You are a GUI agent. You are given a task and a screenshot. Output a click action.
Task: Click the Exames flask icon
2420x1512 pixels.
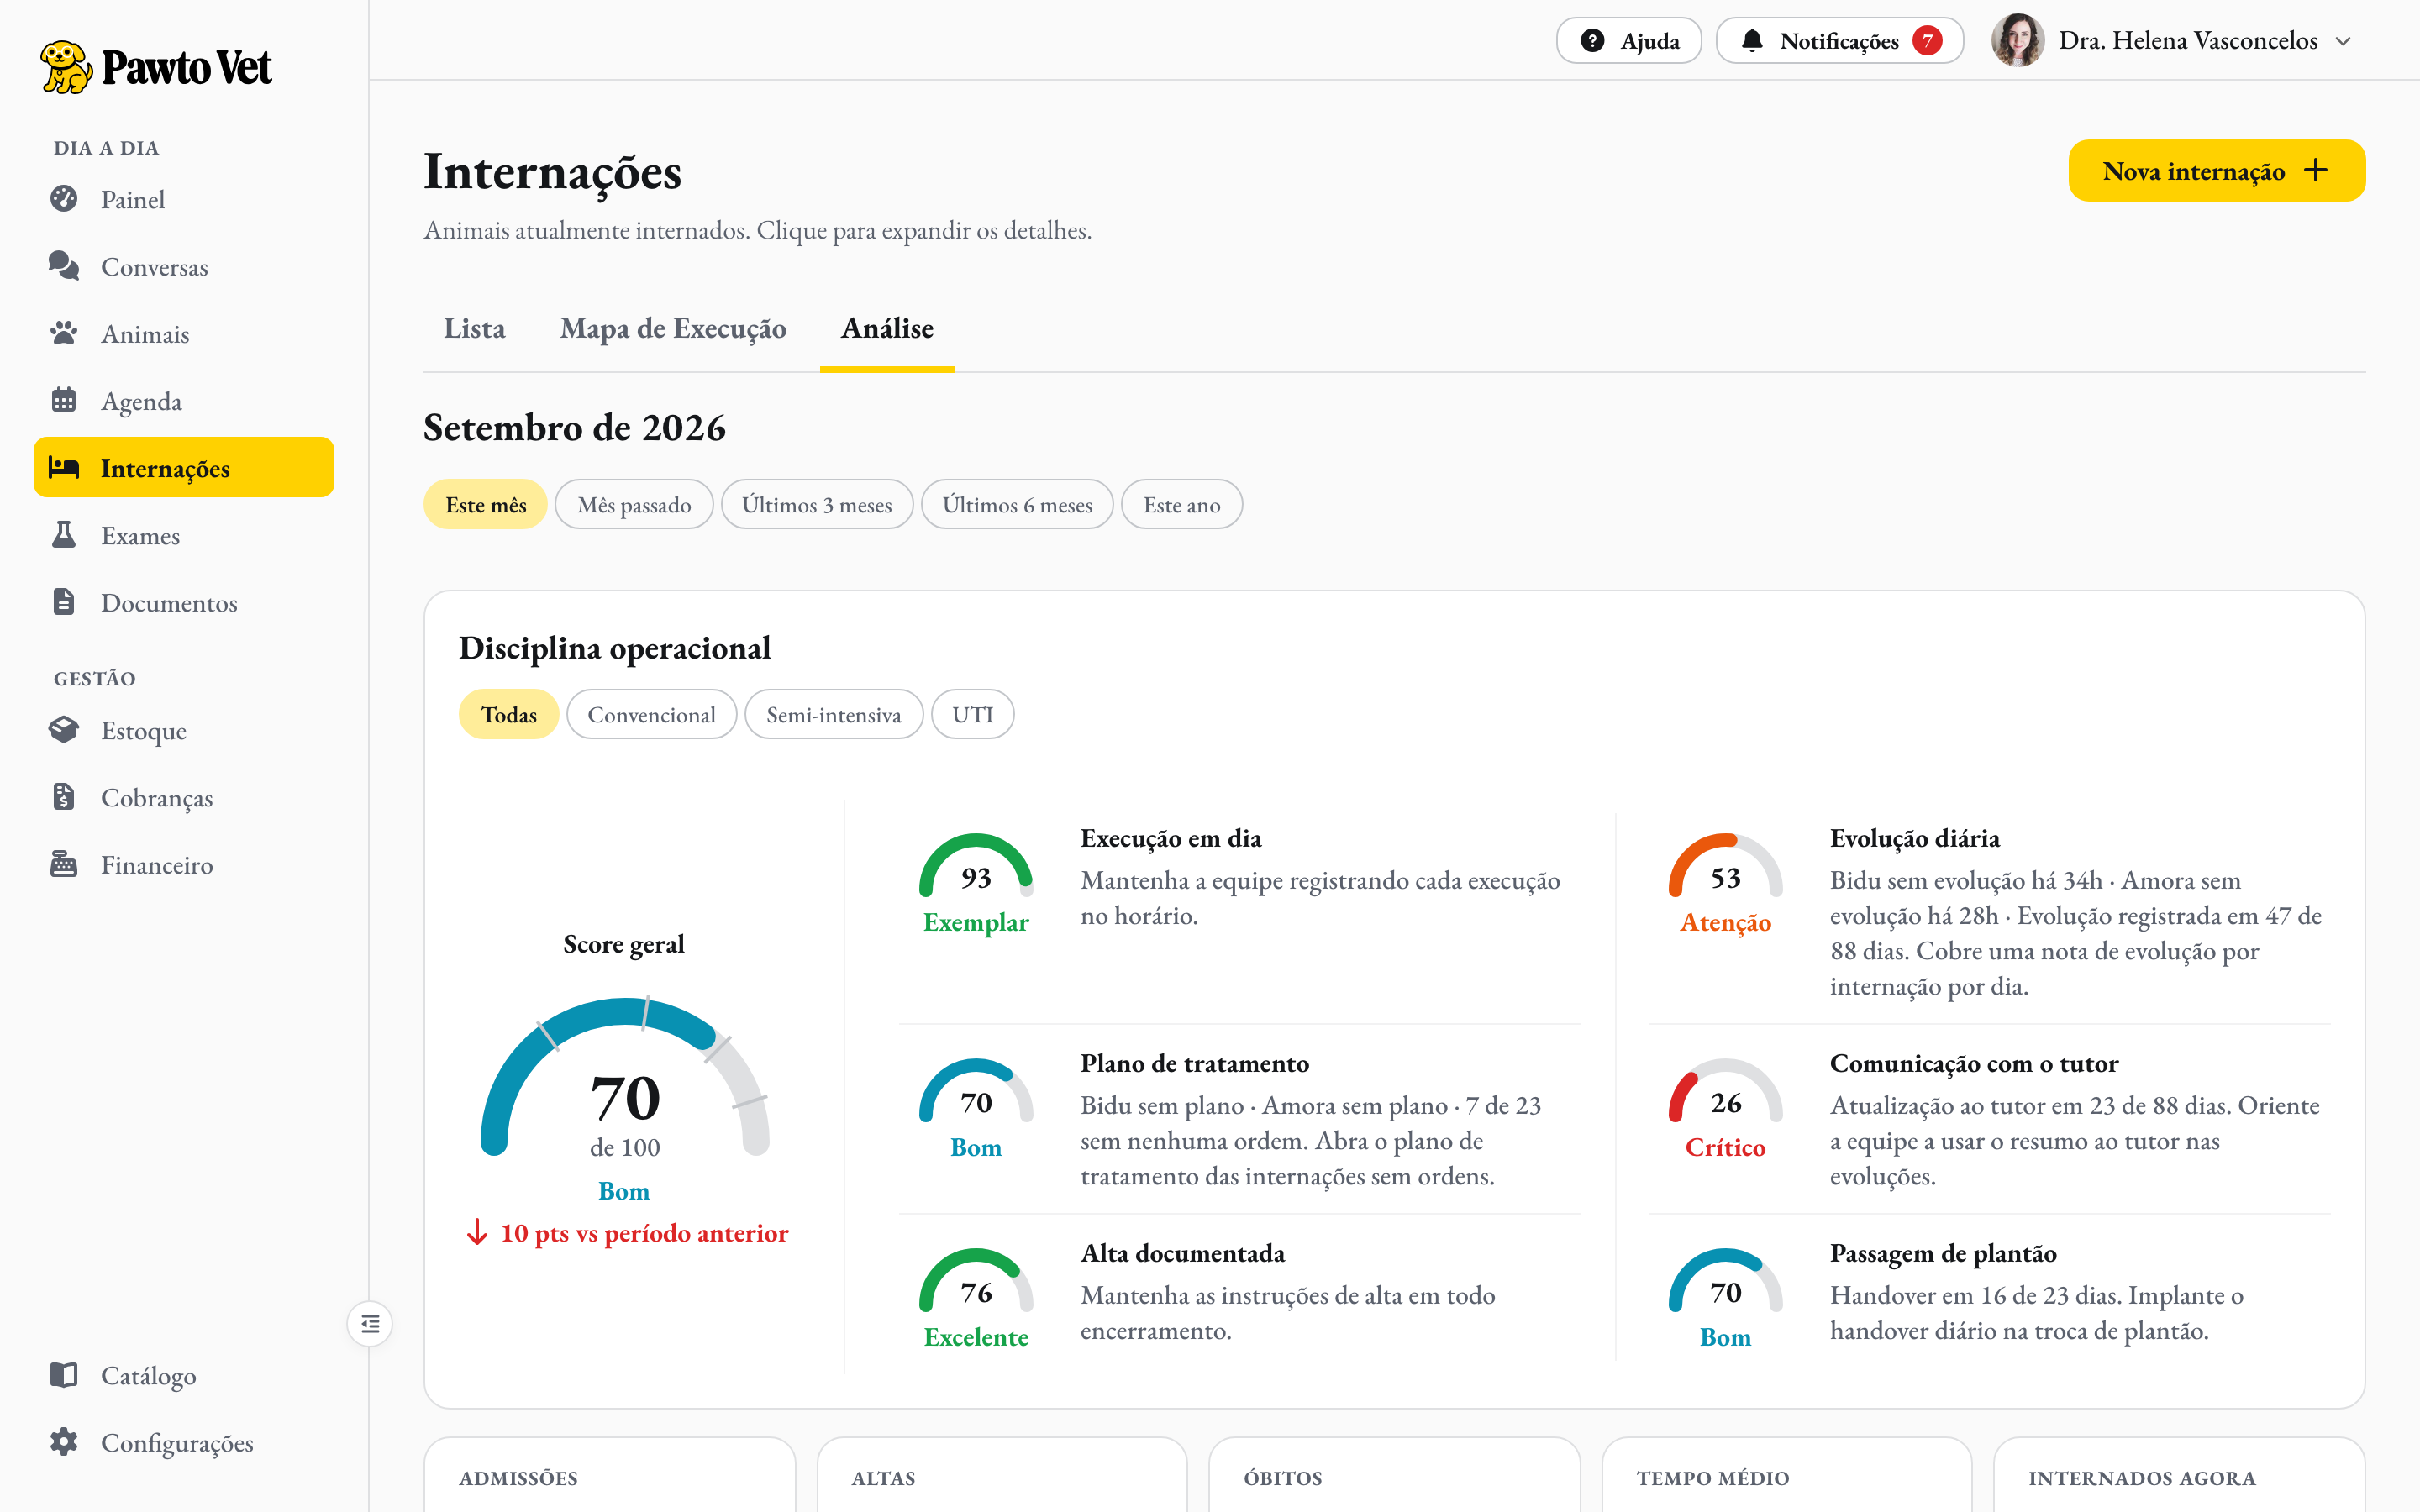[x=64, y=535]
